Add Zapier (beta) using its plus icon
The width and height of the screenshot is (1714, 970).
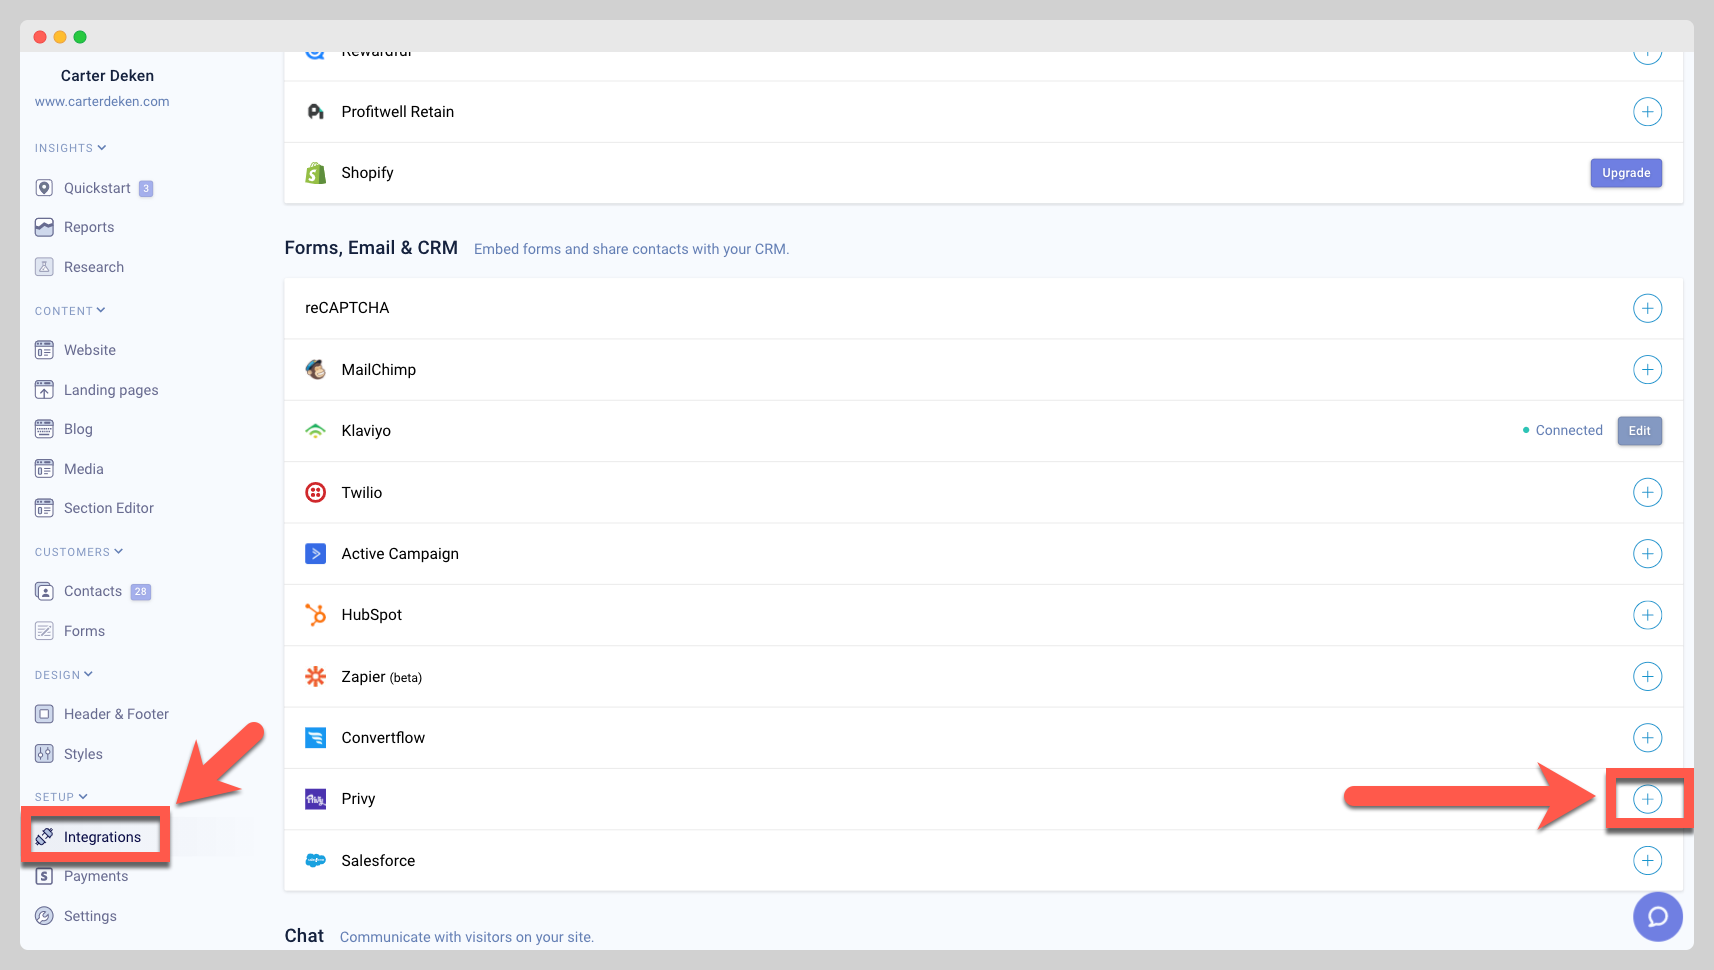pos(1647,677)
